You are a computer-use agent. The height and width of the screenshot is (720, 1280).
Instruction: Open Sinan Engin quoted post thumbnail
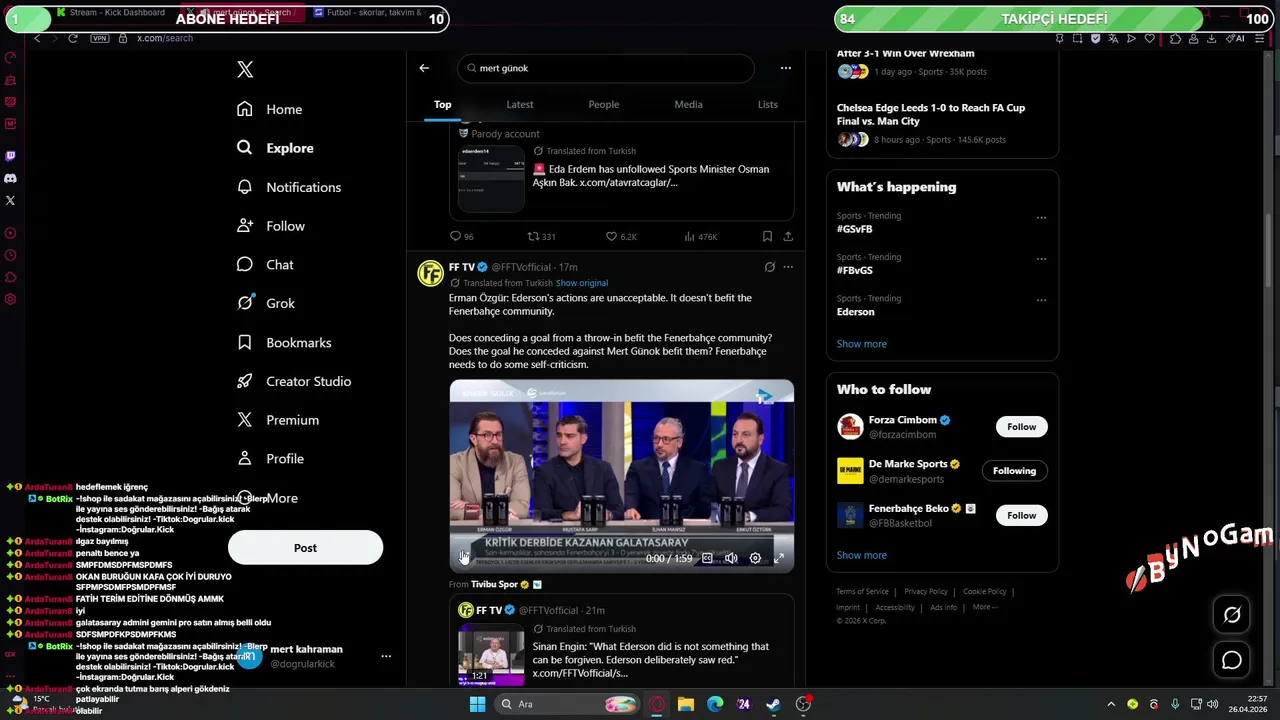tap(491, 656)
